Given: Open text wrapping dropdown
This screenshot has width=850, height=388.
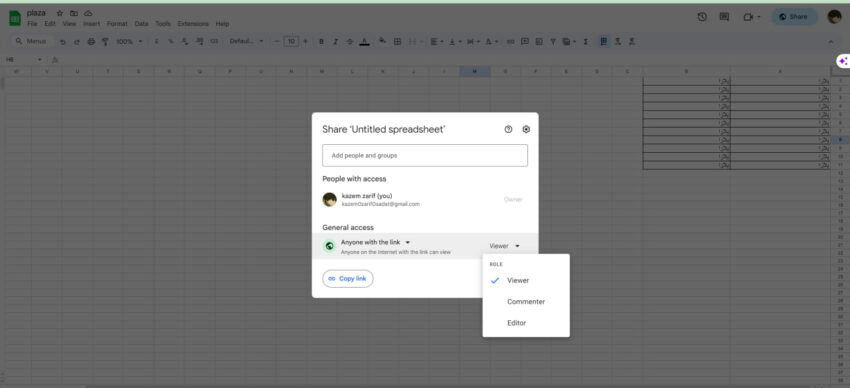Looking at the screenshot, I should [473, 42].
